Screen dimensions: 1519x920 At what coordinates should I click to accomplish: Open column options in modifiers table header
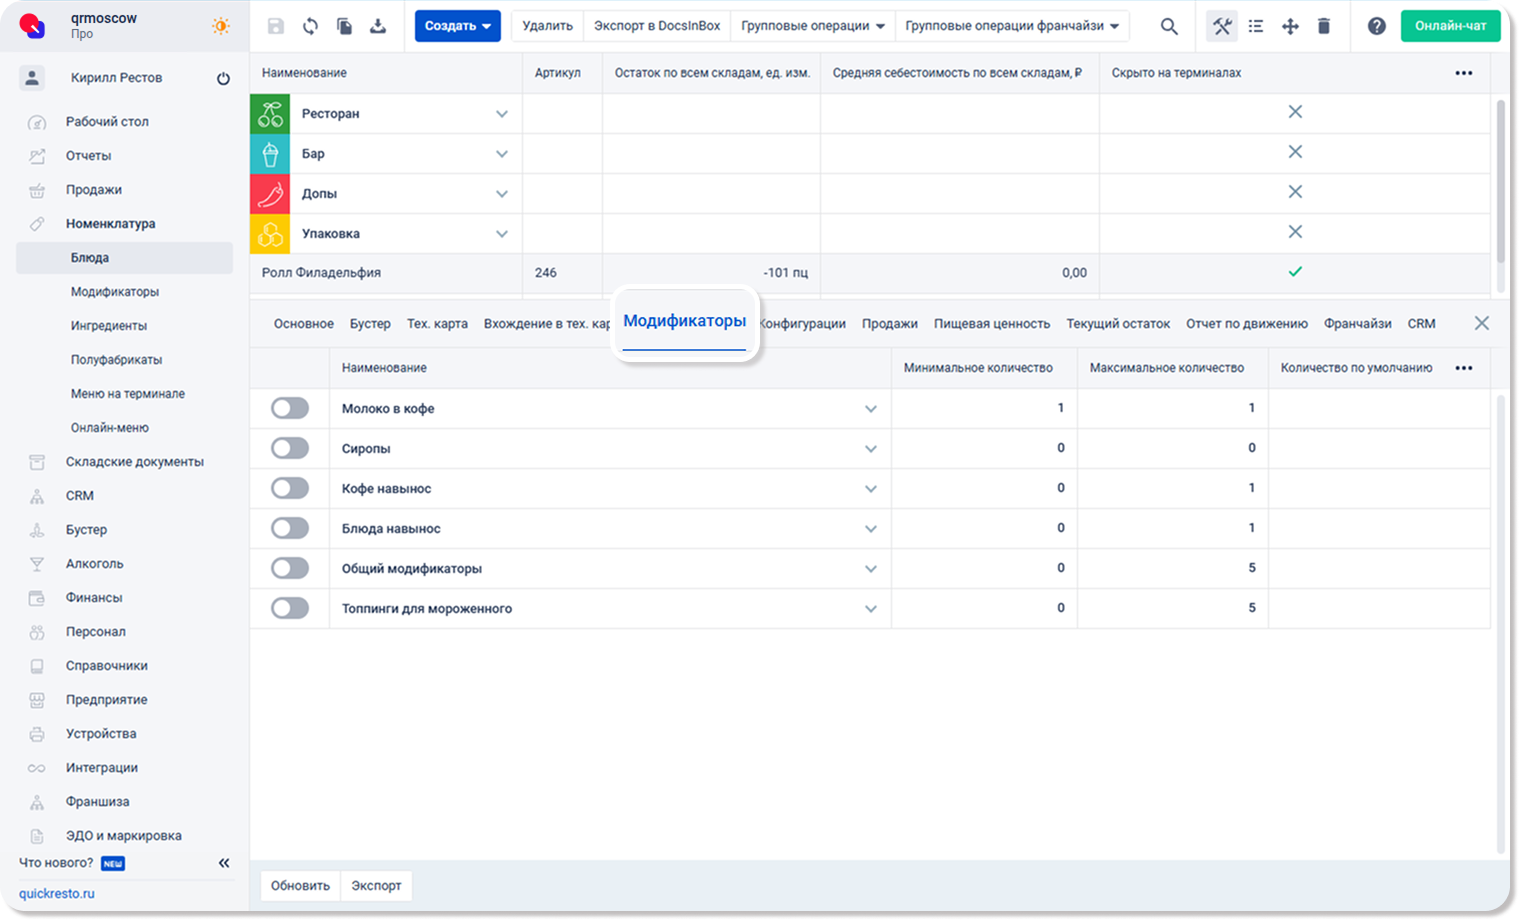point(1464,368)
